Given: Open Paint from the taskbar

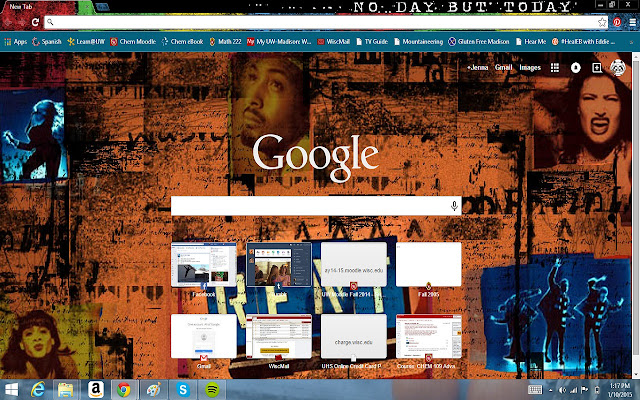Looking at the screenshot, I should click(x=153, y=390).
